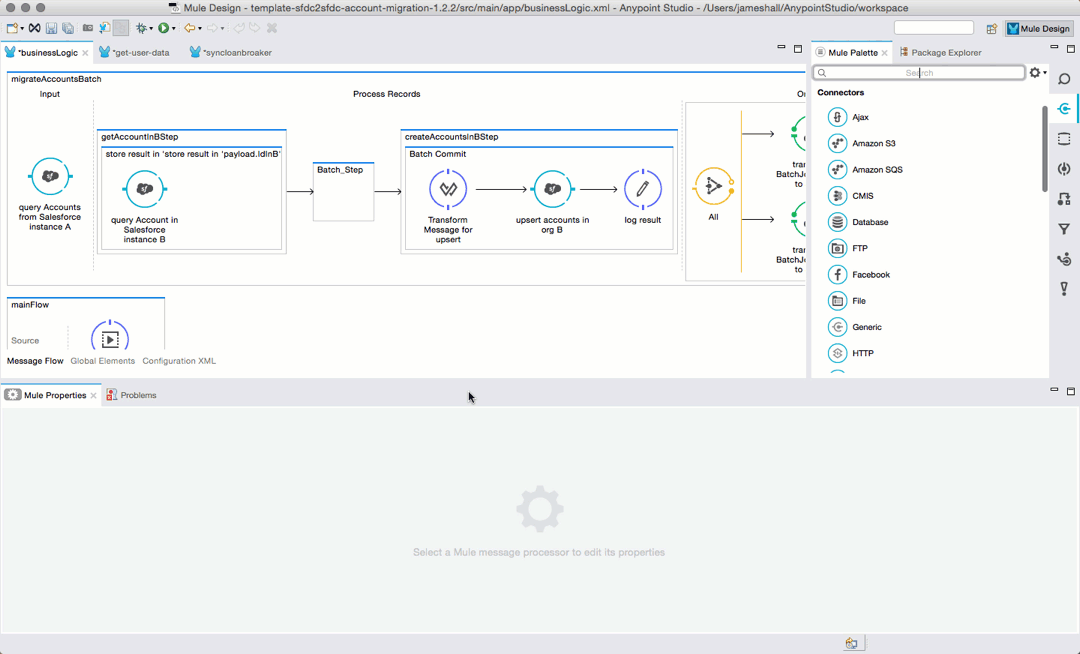Click the Quick Access input field
Screen dimensions: 1080x654
click(x=933, y=28)
